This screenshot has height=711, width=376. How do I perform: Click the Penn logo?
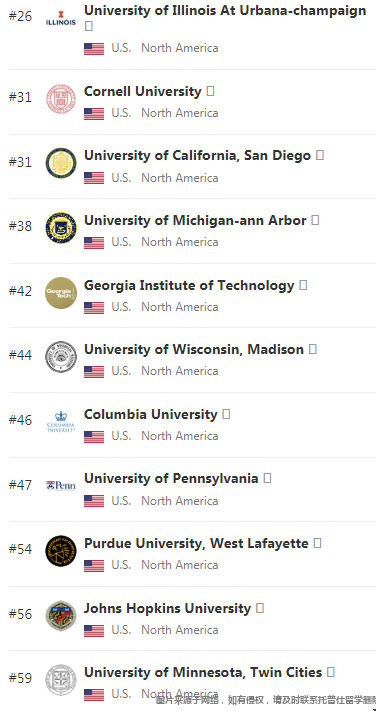click(x=61, y=486)
